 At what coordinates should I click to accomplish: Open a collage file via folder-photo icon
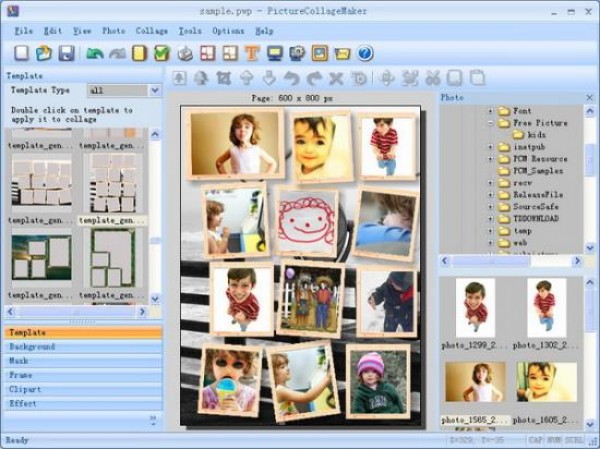coord(44,53)
